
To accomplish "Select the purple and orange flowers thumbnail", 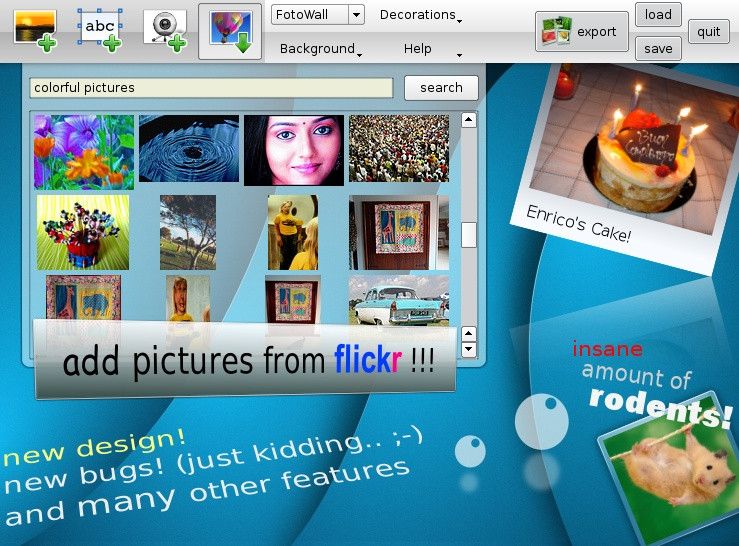I will [x=84, y=152].
